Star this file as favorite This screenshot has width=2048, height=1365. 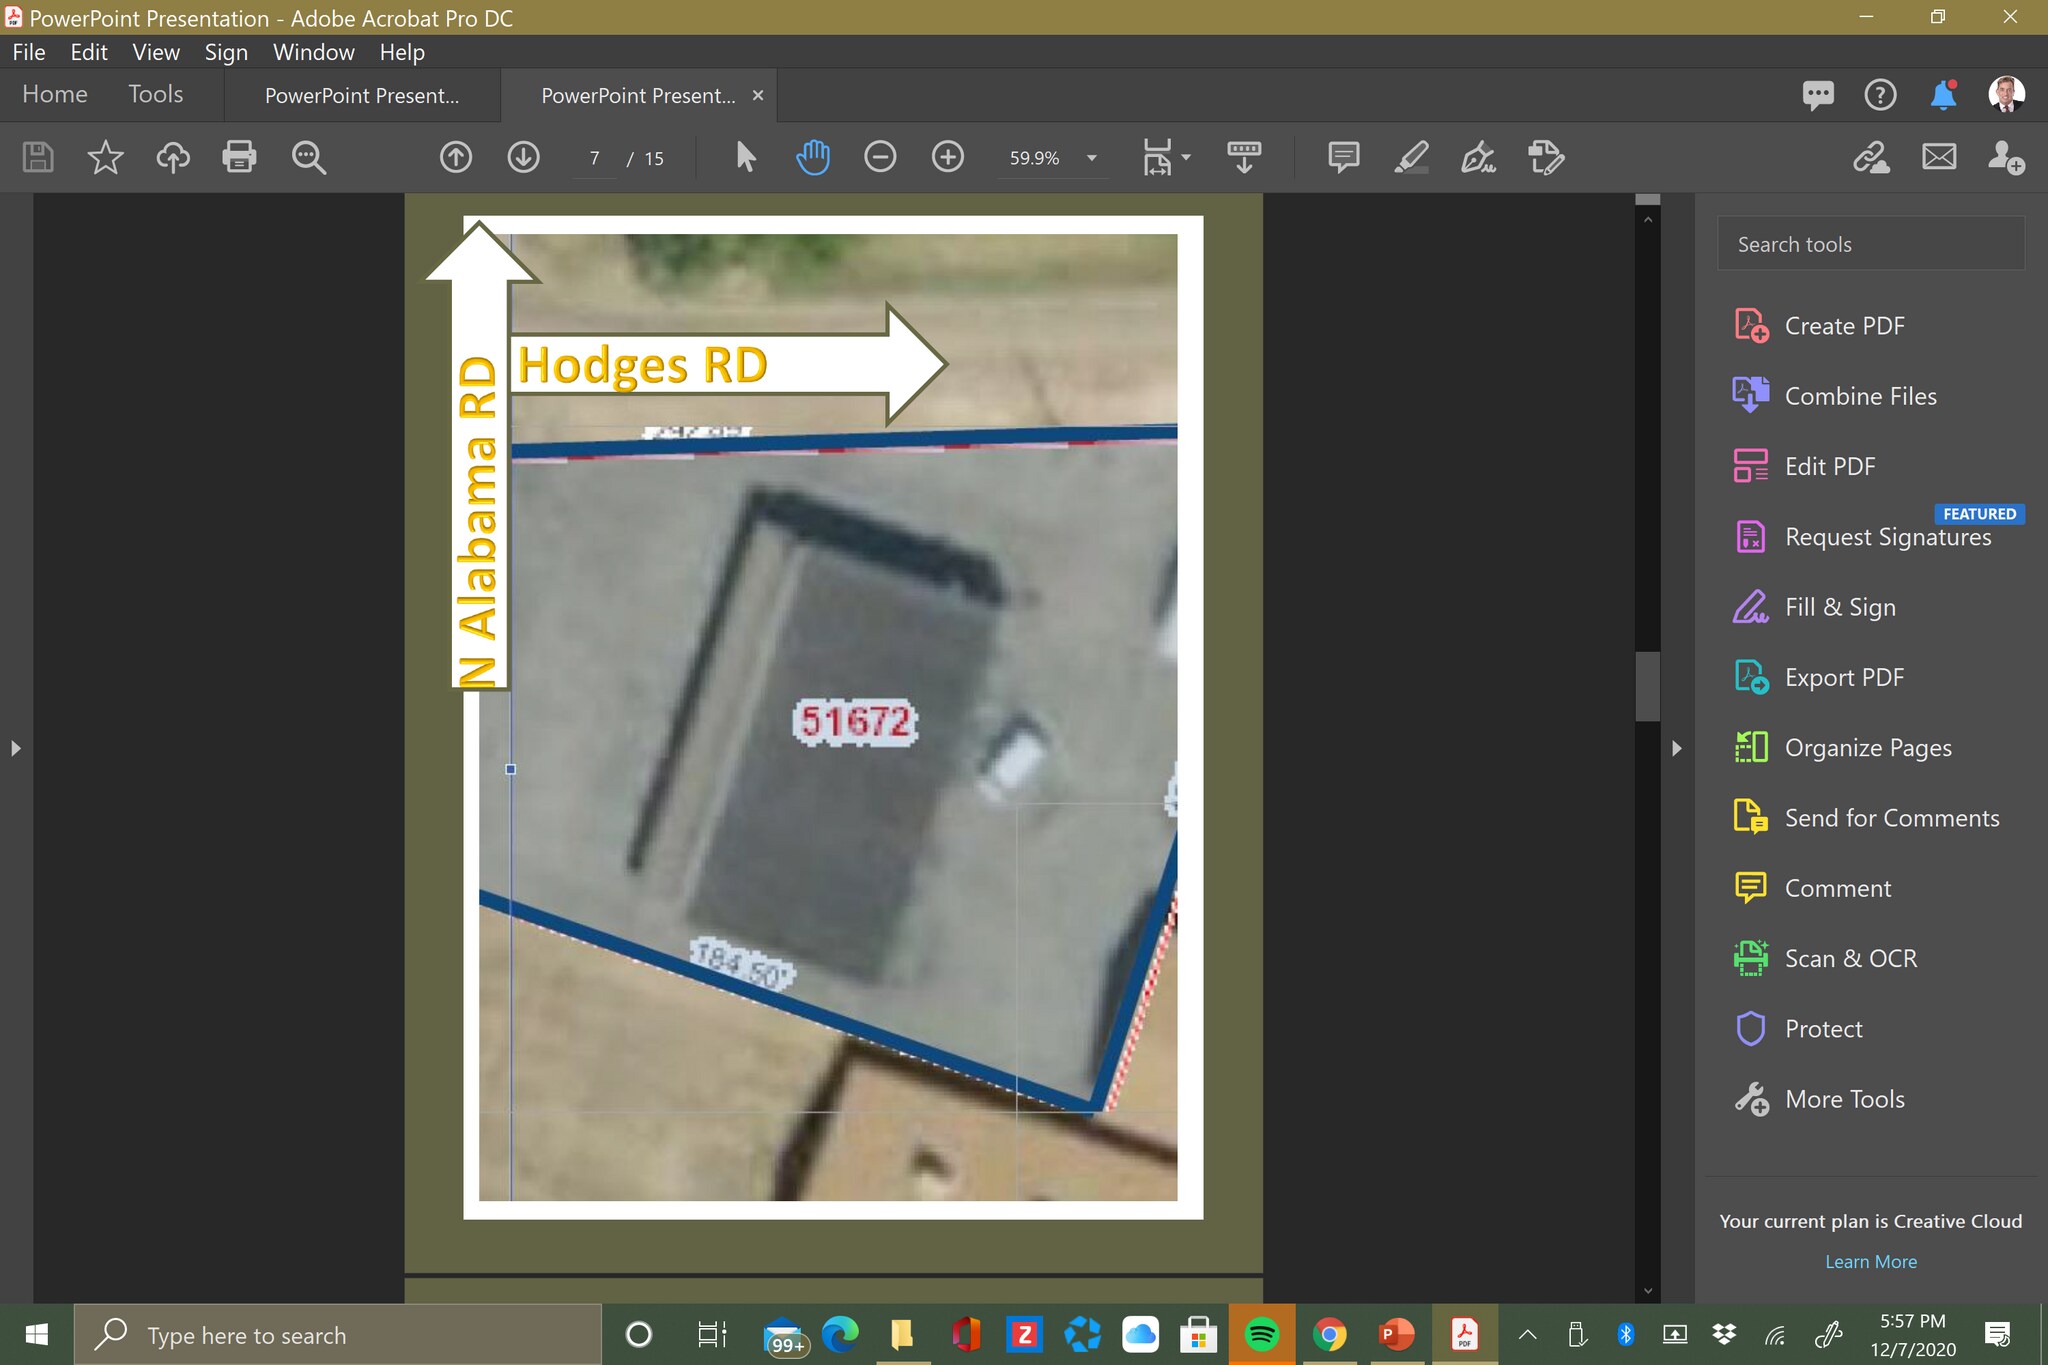tap(105, 157)
